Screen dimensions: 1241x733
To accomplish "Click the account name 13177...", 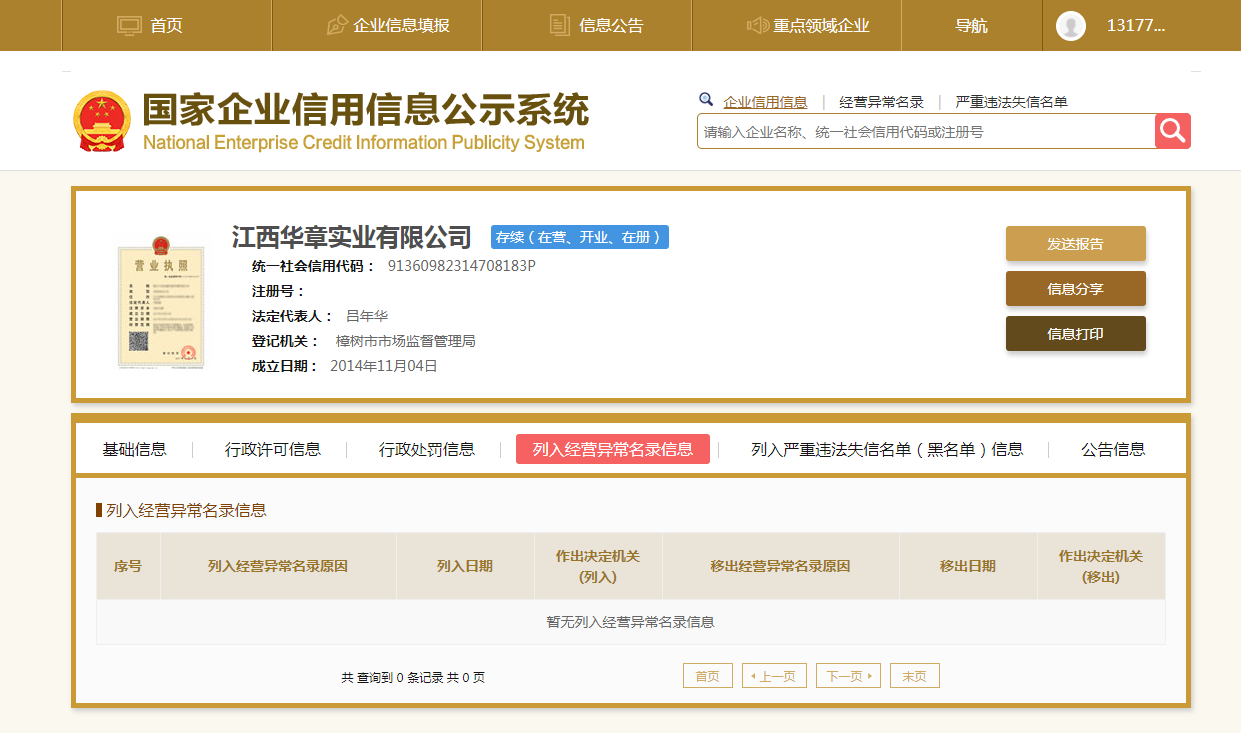I will click(1136, 26).
